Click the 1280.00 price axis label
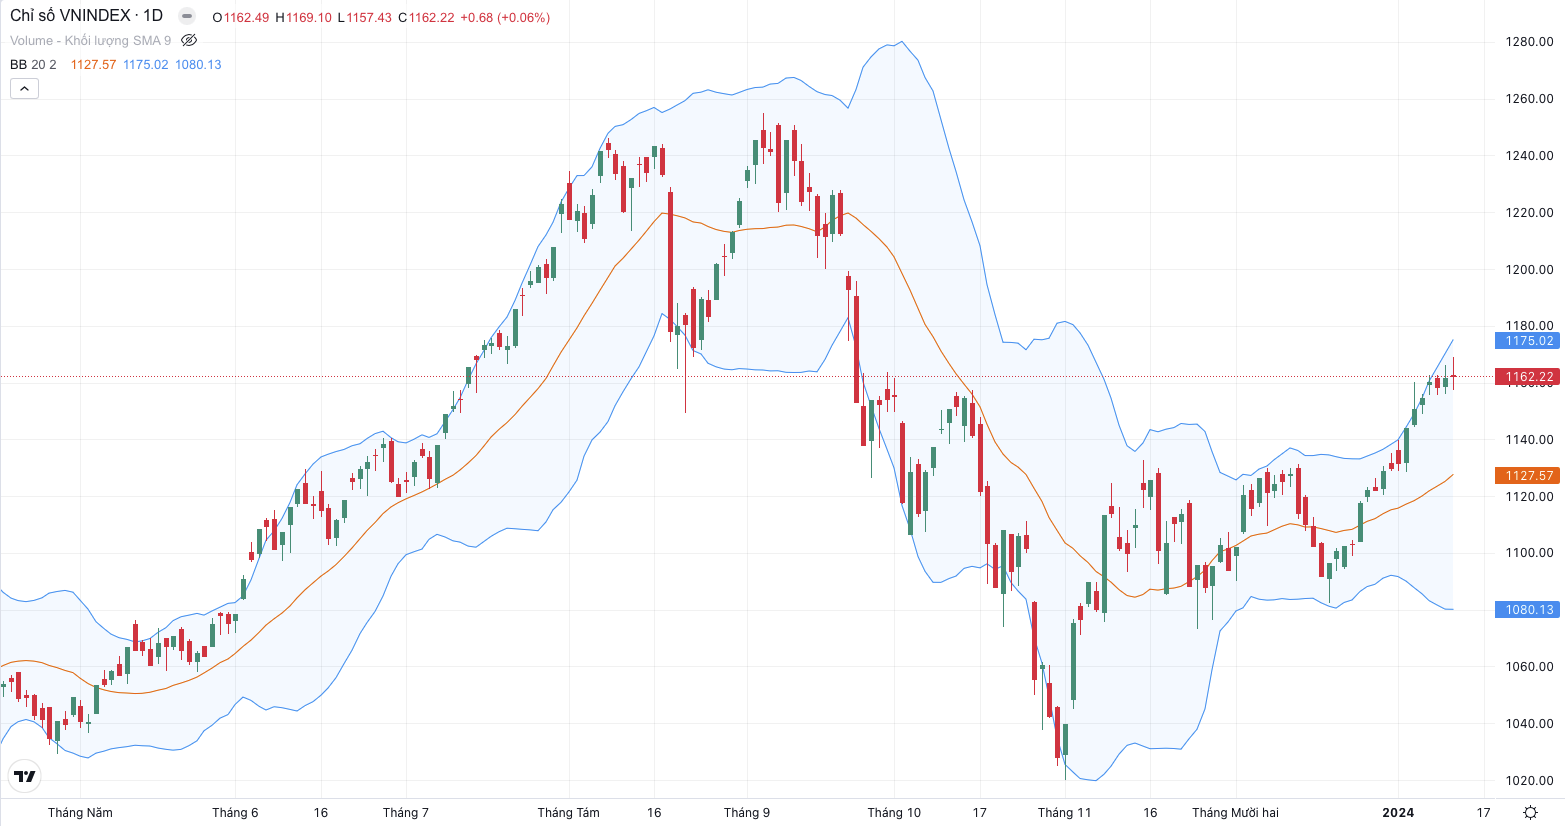Viewport: 1565px width, 826px height. click(1530, 41)
